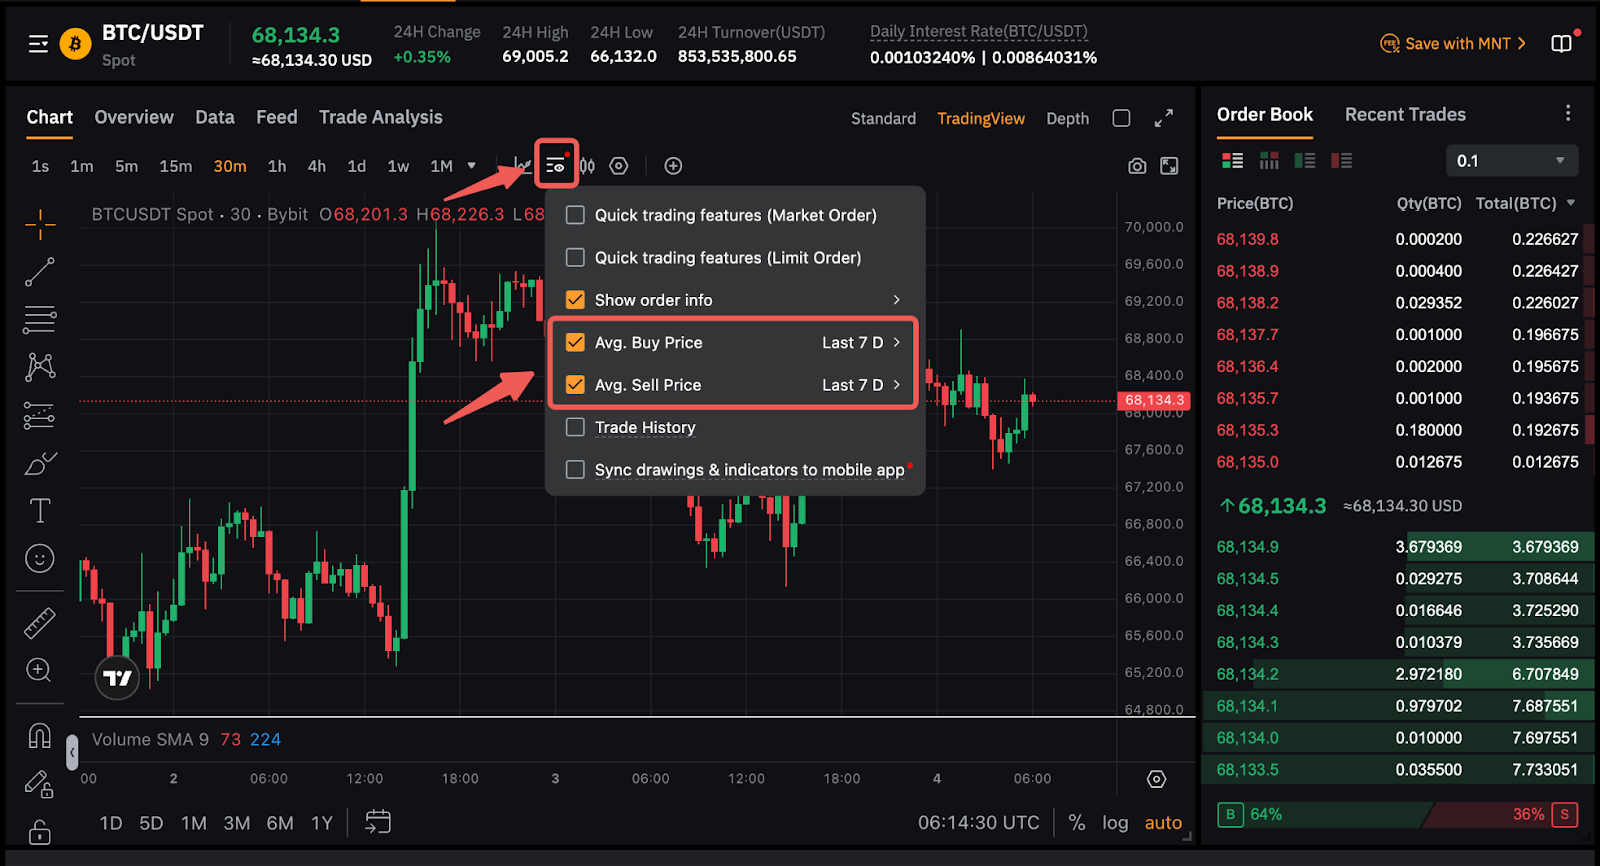Select the trend line drawing tool
1600x866 pixels.
click(40, 271)
